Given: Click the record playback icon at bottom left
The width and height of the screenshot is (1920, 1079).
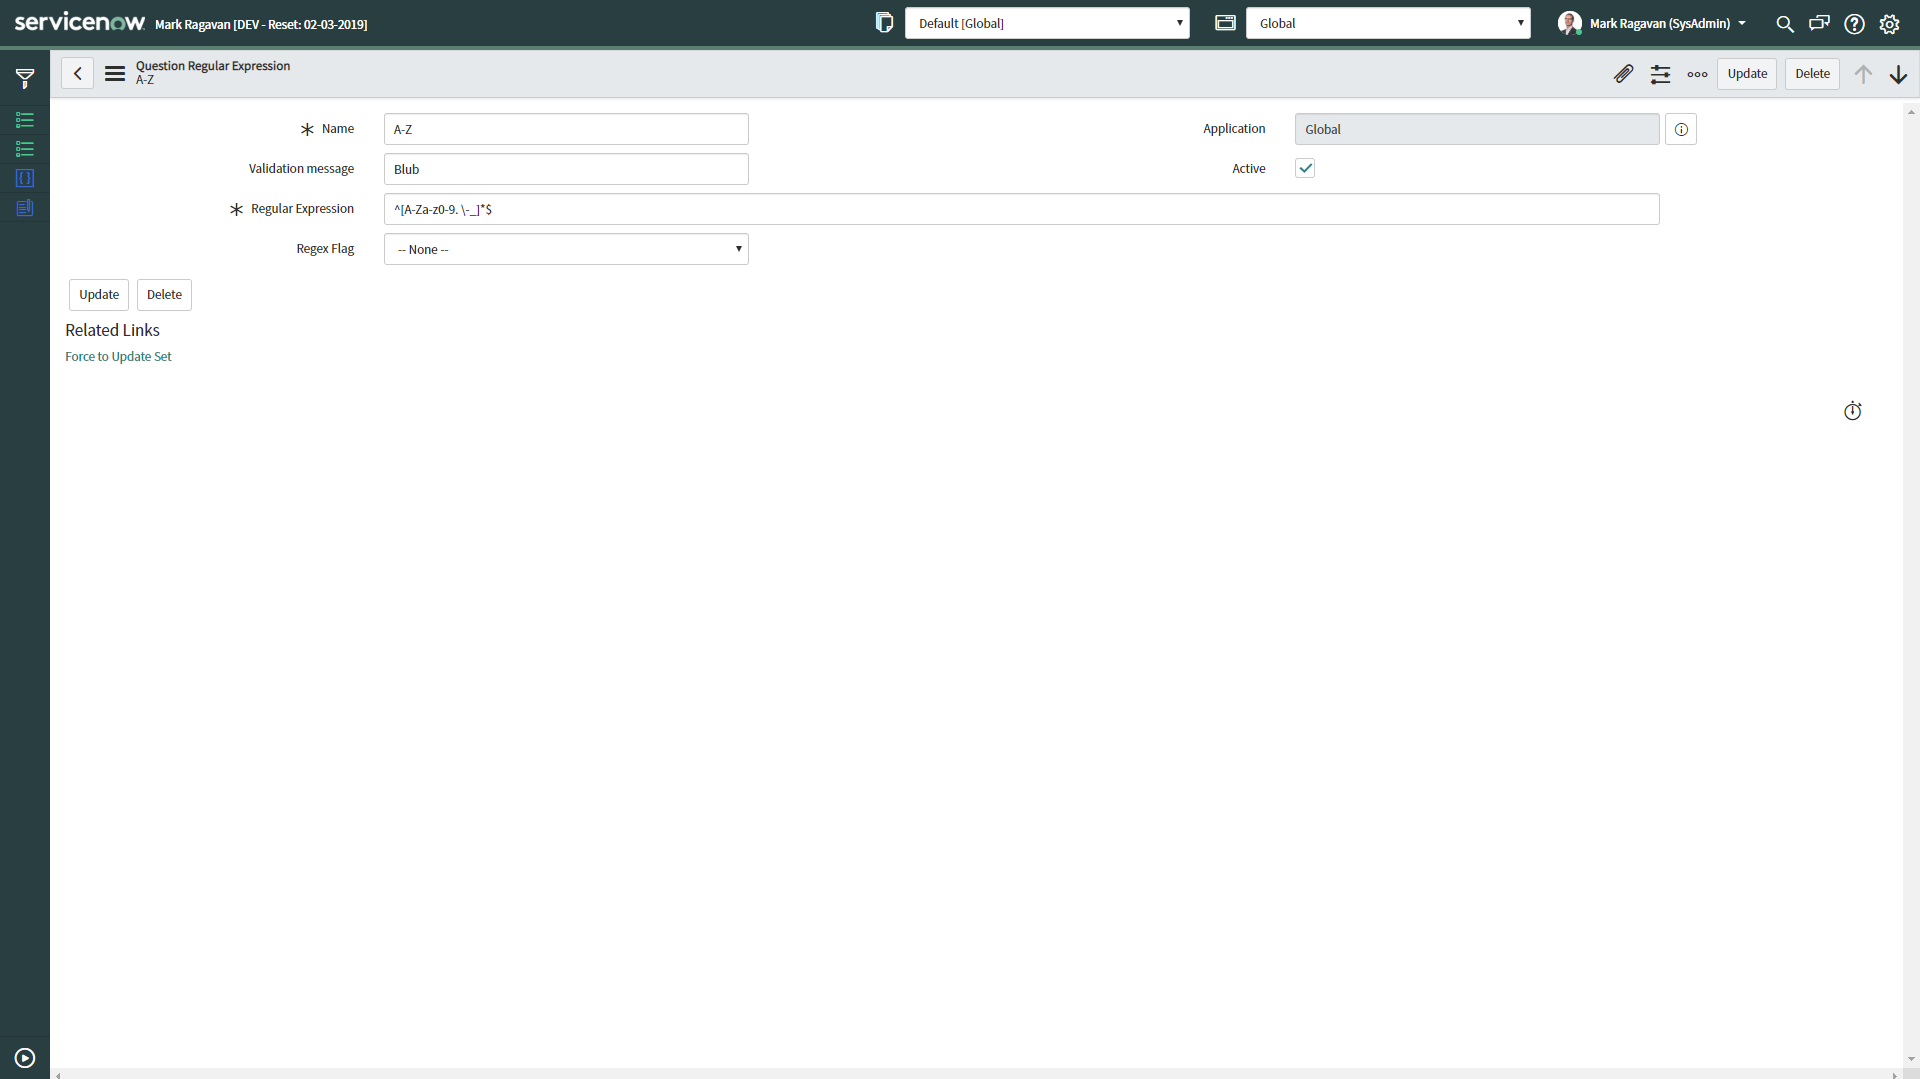Looking at the screenshot, I should pos(24,1057).
